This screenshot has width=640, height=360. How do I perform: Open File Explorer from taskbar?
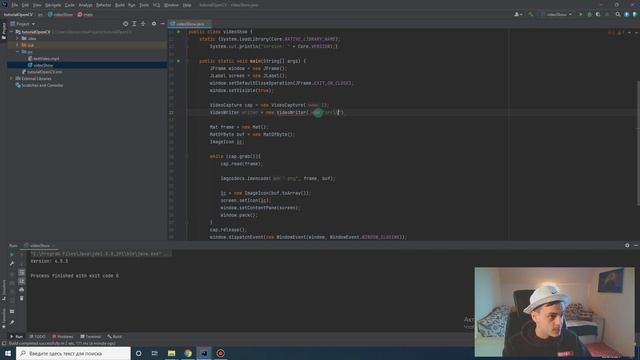(x=171, y=353)
